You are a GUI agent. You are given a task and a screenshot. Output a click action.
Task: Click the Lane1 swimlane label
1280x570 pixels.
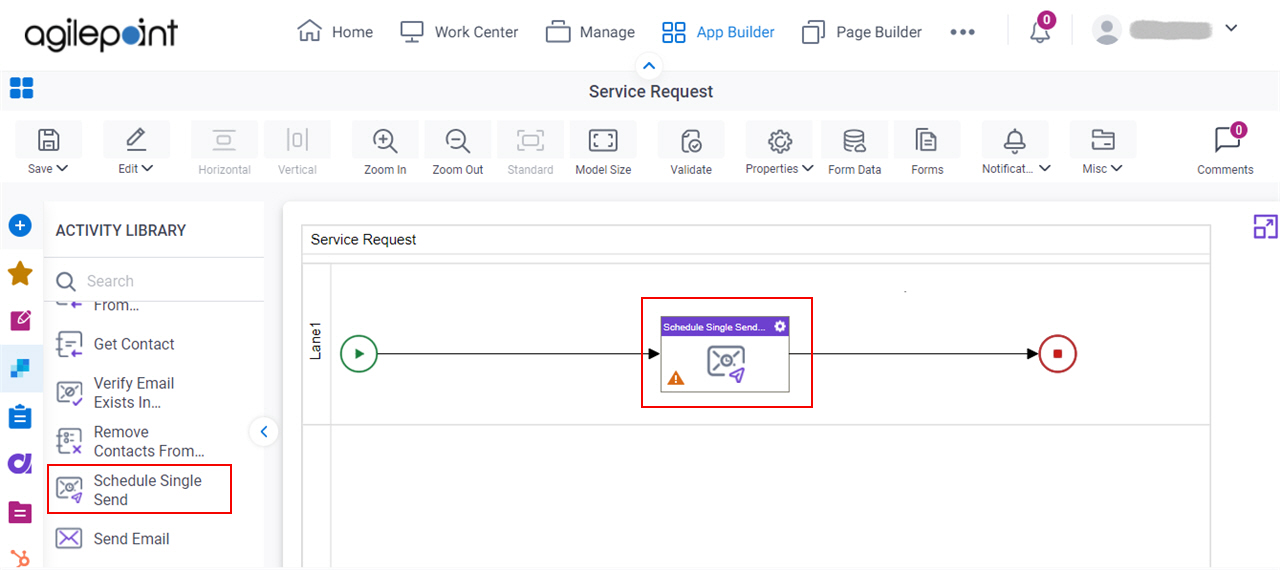(316, 342)
